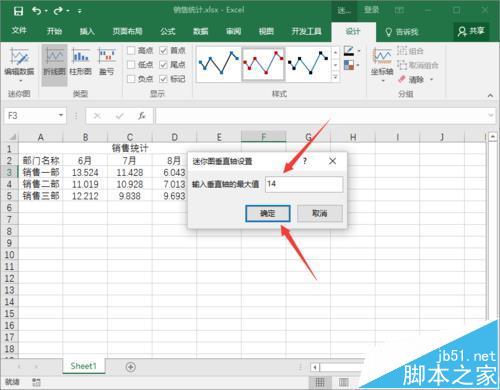Uncheck the 标记 markers checkbox
500x390 pixels.
[x=163, y=79]
